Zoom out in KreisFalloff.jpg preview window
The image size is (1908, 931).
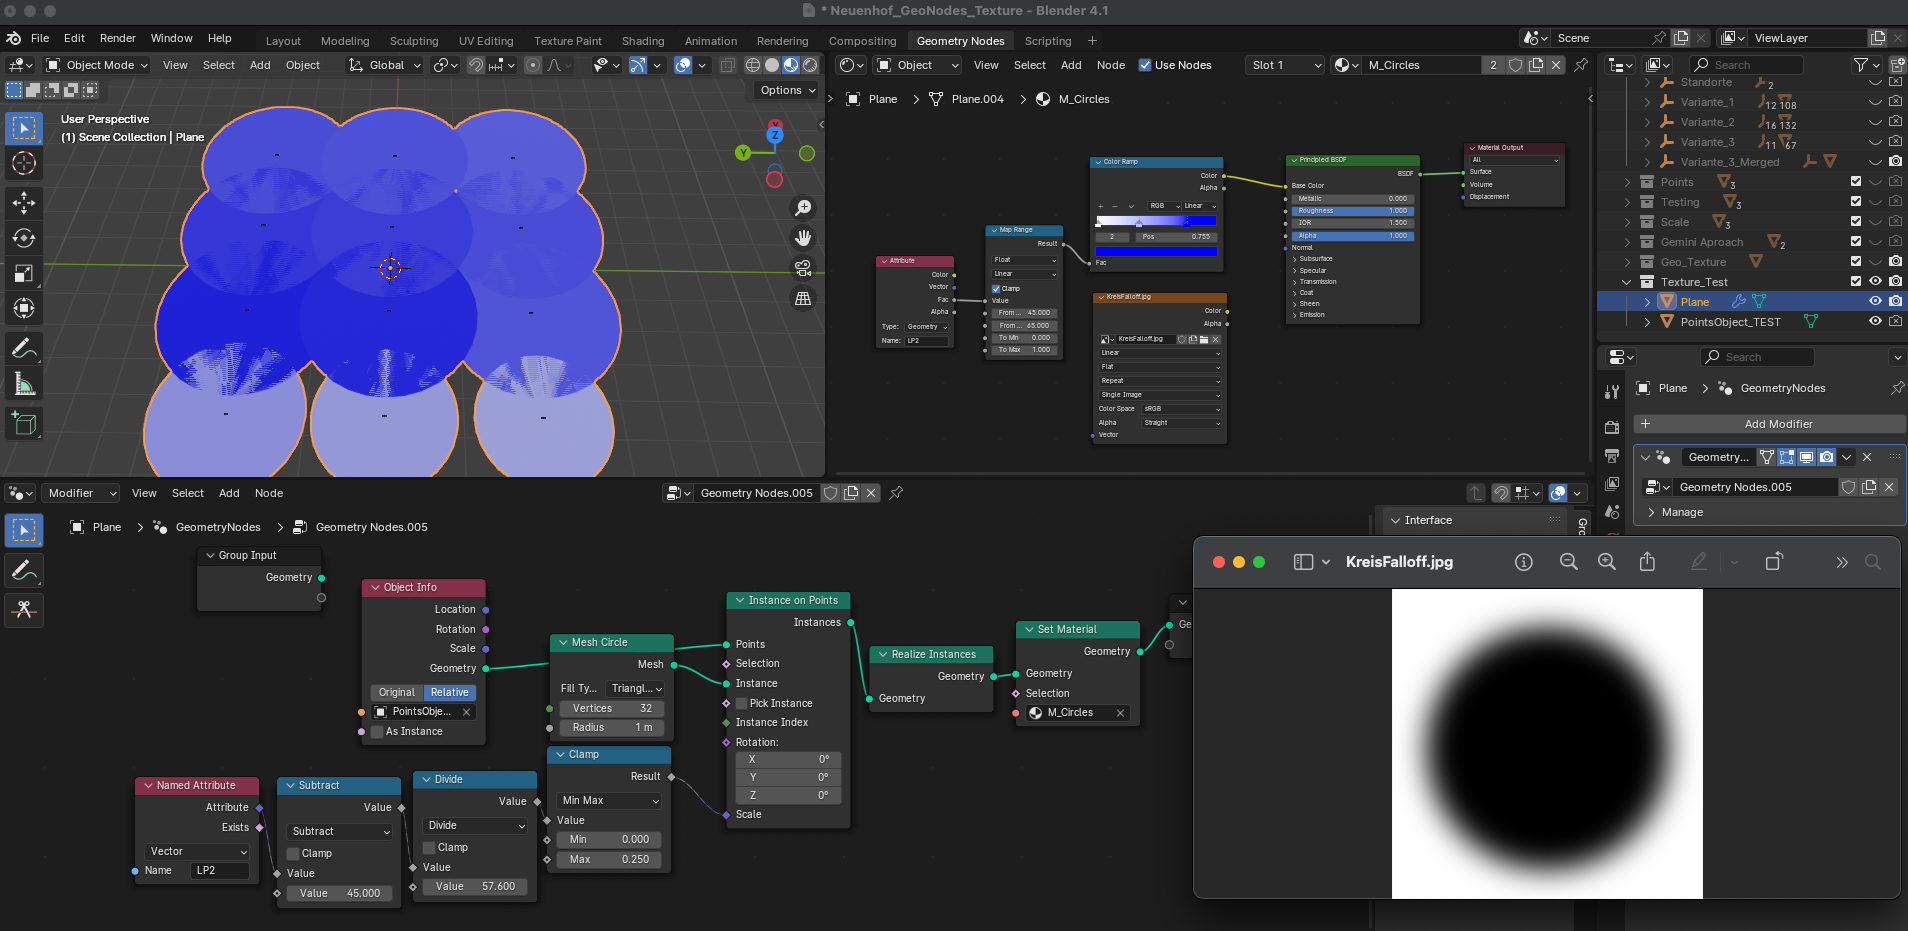click(x=1569, y=562)
